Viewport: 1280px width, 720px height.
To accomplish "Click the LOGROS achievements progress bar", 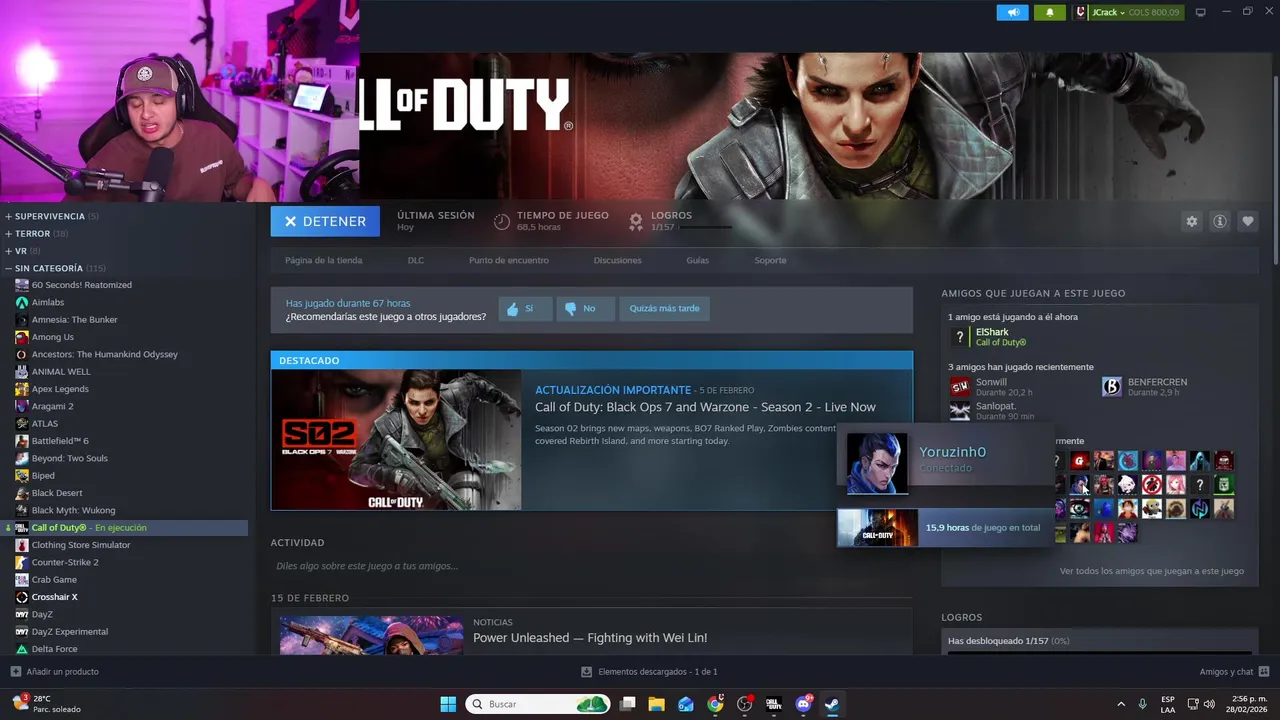I will [706, 227].
